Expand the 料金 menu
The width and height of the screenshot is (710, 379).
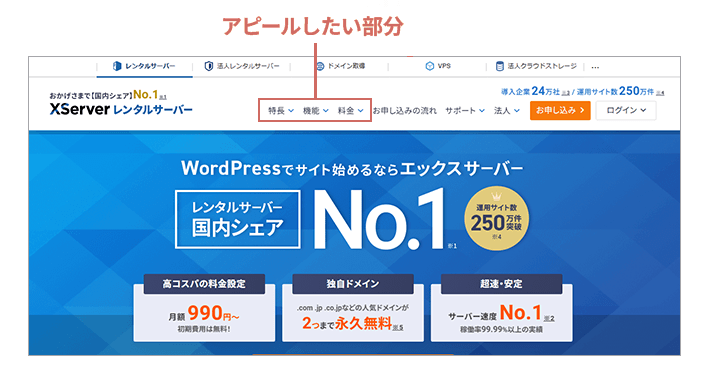(350, 110)
